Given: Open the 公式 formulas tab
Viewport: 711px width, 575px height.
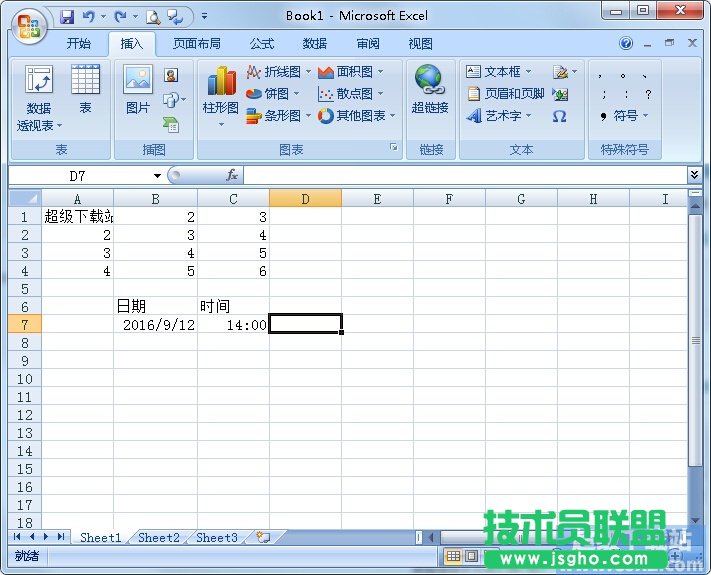Looking at the screenshot, I should 262,44.
